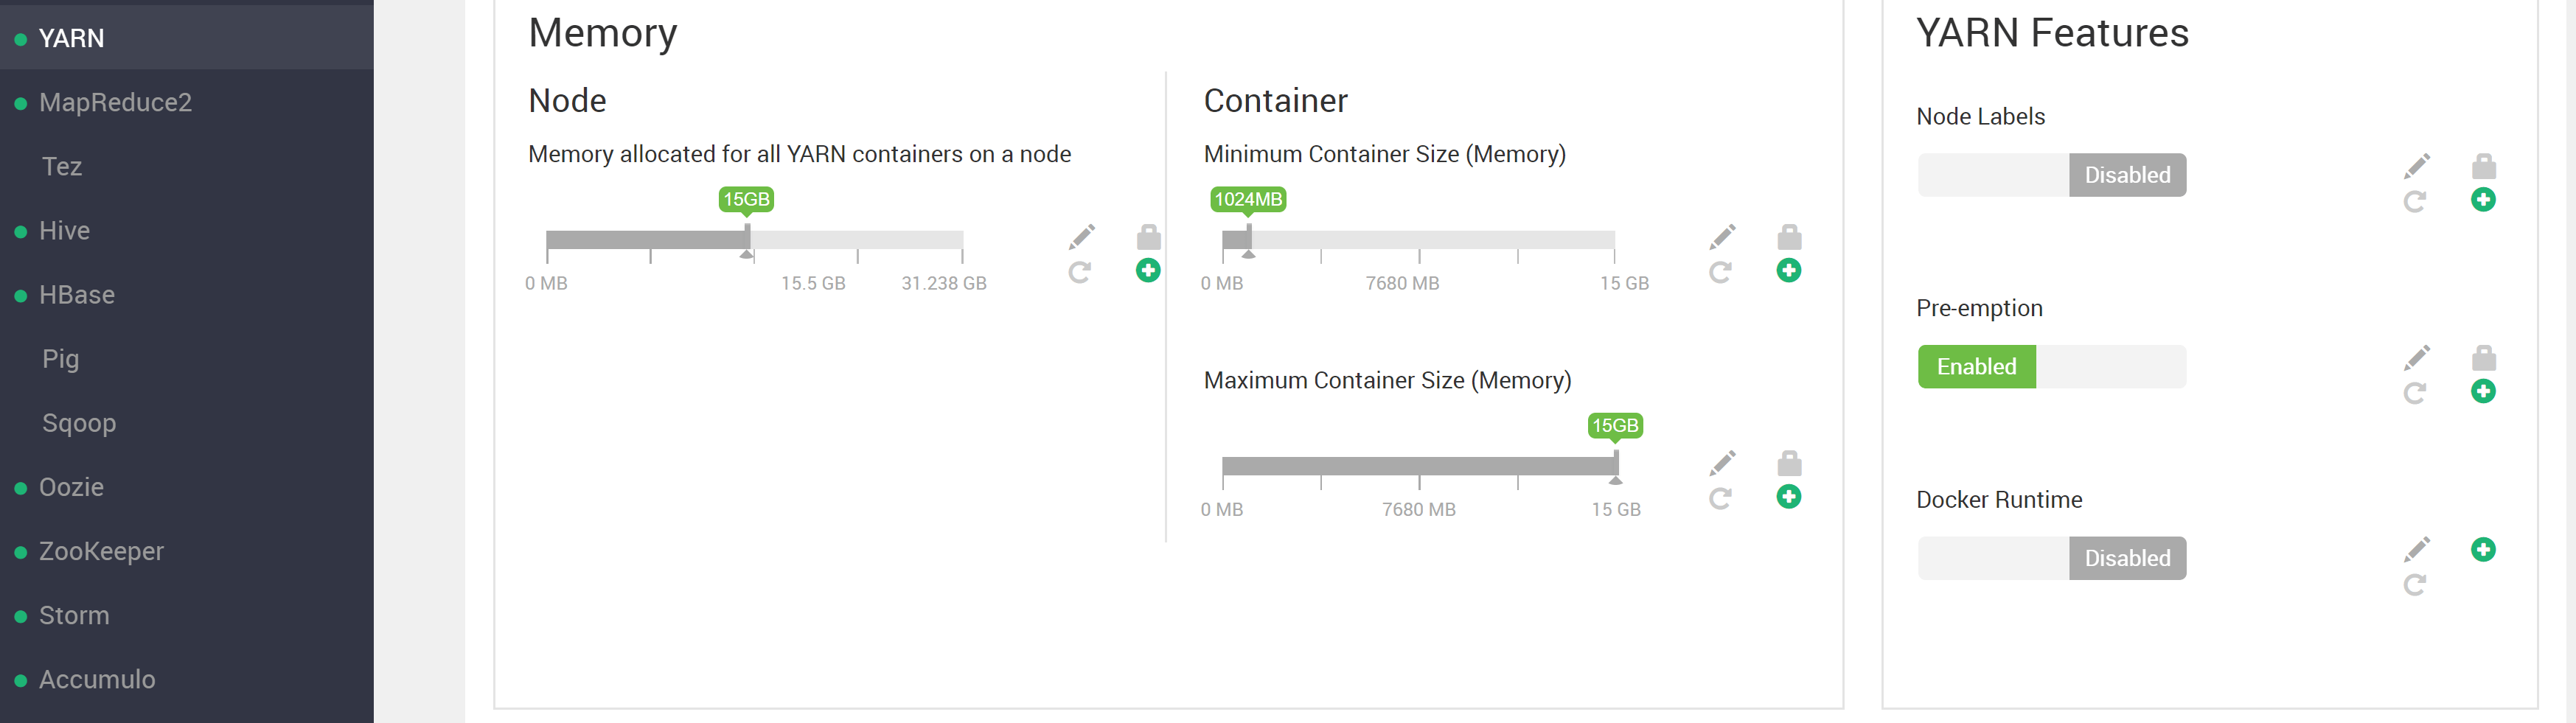Click the lock icon for Minimum Container Size
Image resolution: width=2576 pixels, height=723 pixels.
pyautogui.click(x=1789, y=237)
